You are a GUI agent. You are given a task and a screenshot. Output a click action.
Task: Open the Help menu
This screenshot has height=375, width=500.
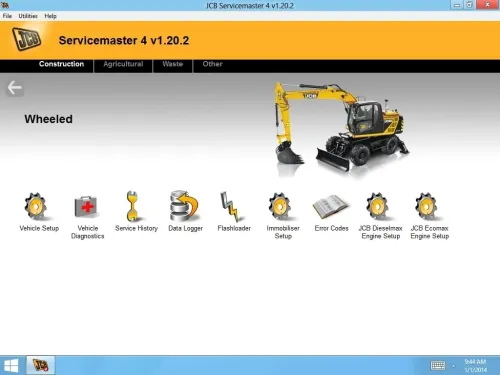(x=50, y=16)
